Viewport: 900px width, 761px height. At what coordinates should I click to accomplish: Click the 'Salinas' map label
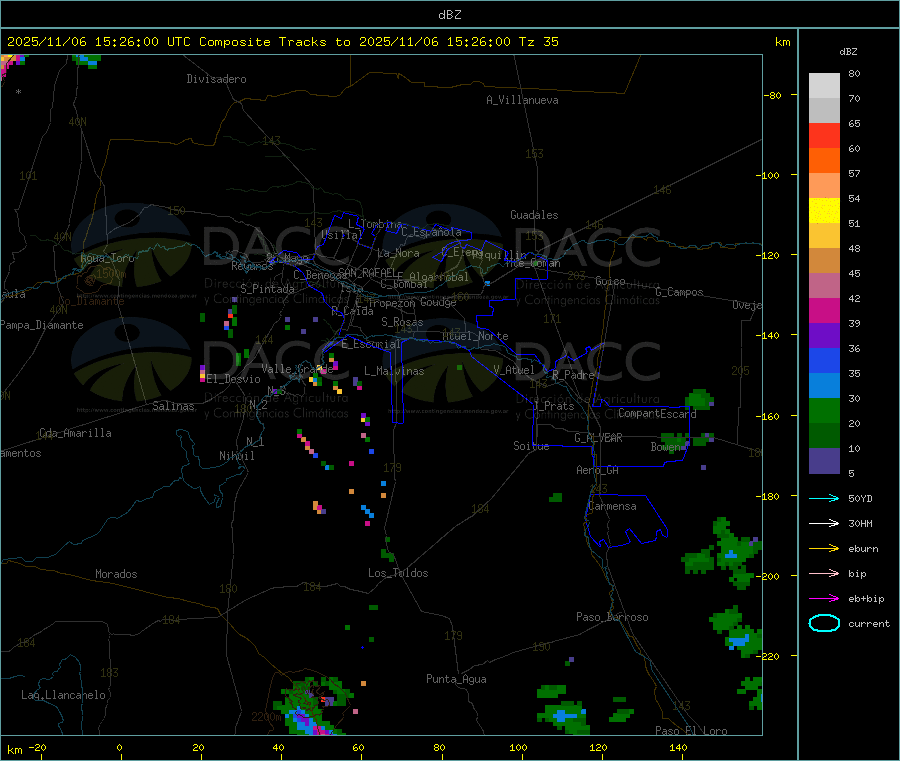click(173, 406)
